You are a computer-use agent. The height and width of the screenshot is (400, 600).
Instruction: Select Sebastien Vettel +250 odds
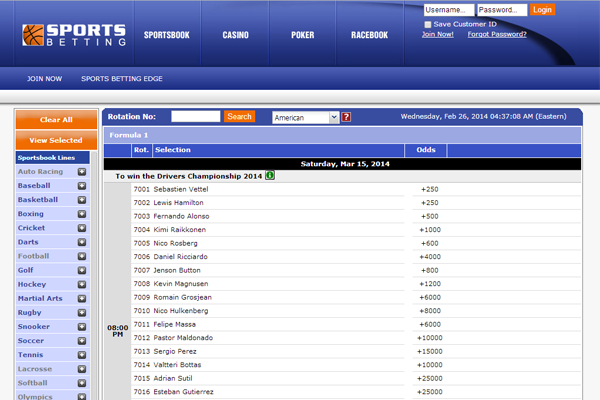pos(429,189)
